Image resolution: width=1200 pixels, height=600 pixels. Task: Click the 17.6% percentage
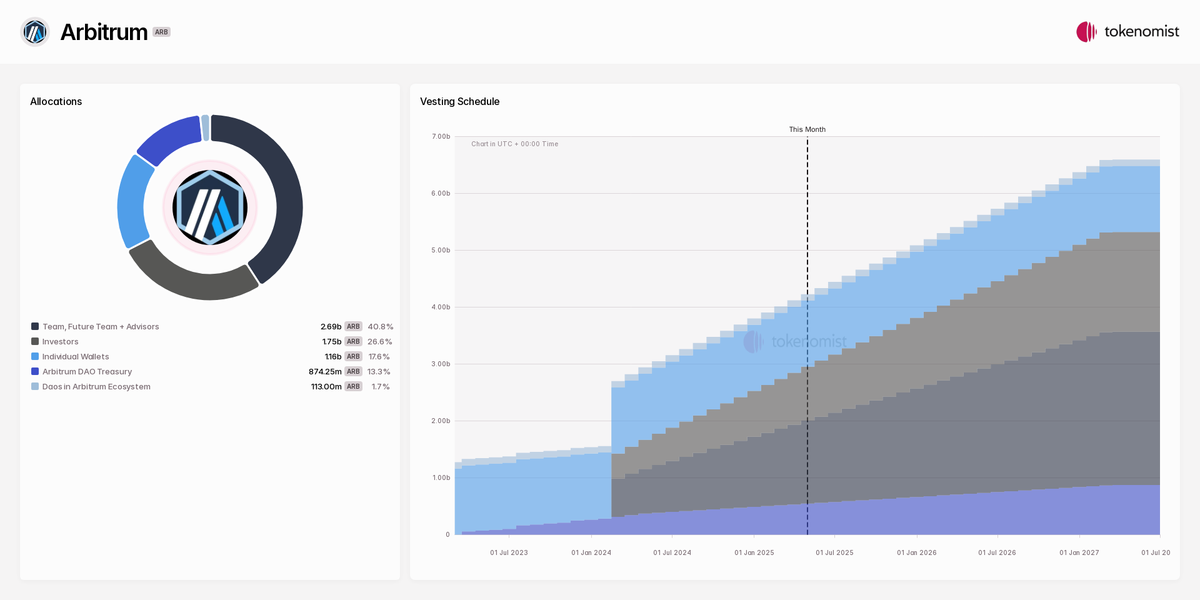click(x=380, y=357)
